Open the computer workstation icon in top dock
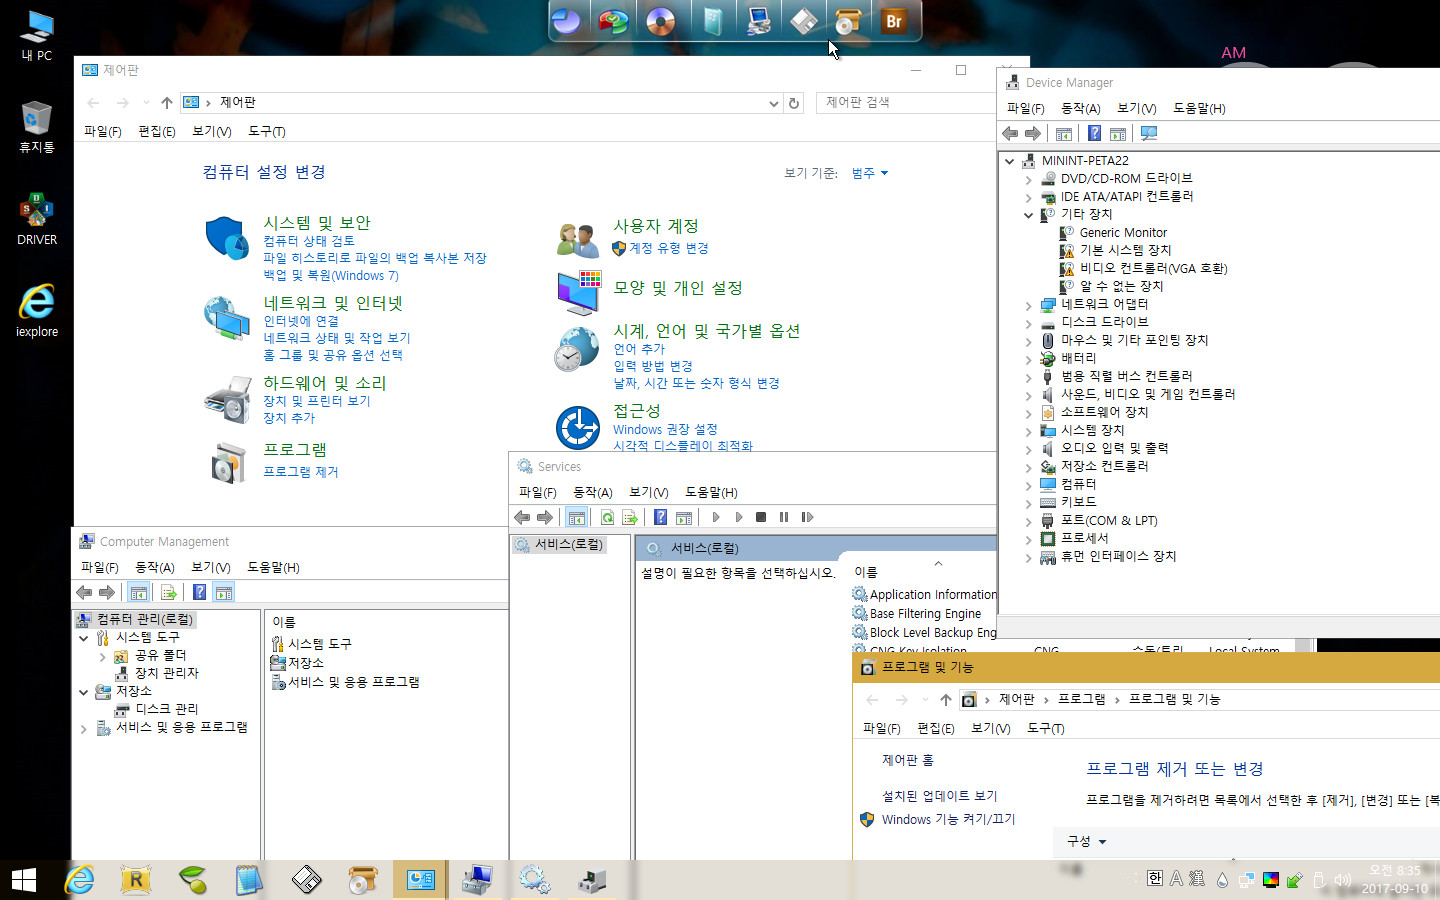The image size is (1440, 900). (758, 21)
